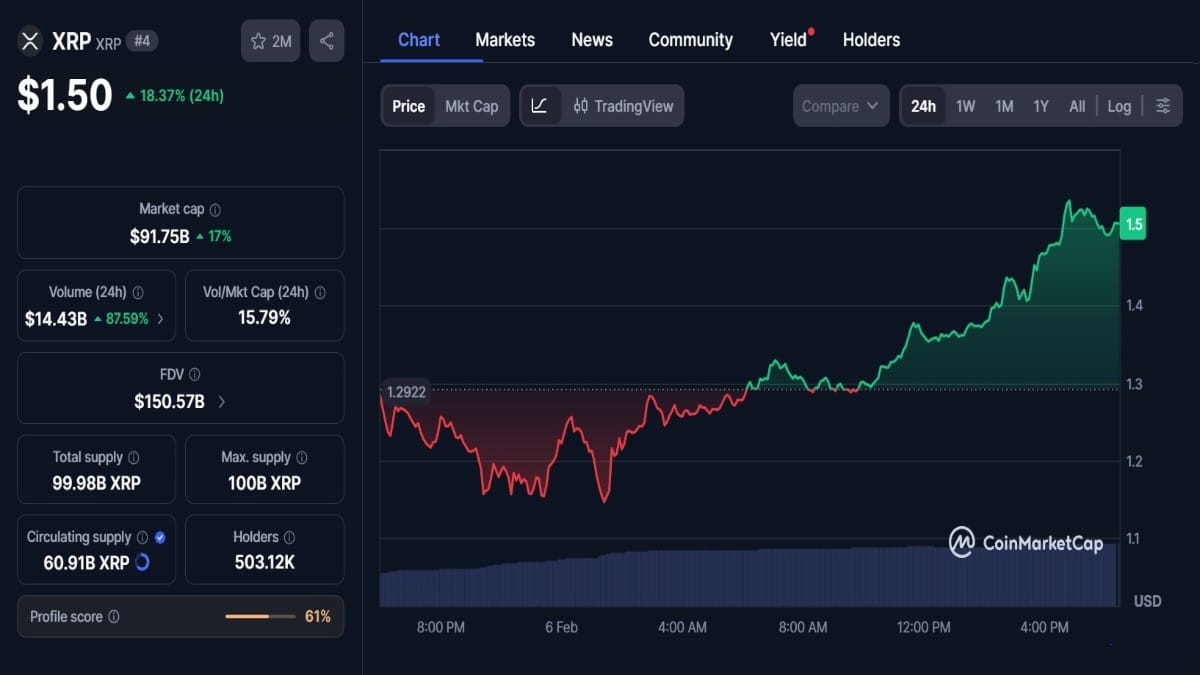The image size is (1200, 675).
Task: Click the Profile score 61% bar
Action: click(262, 617)
